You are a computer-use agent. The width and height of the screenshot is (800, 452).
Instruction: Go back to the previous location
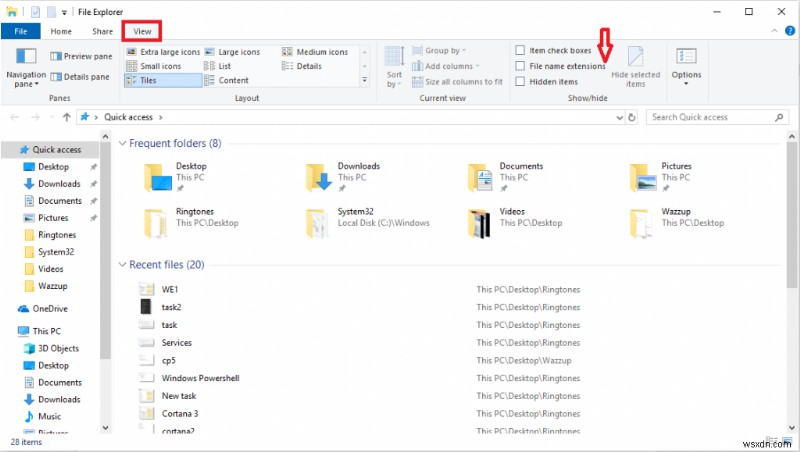pyautogui.click(x=14, y=117)
